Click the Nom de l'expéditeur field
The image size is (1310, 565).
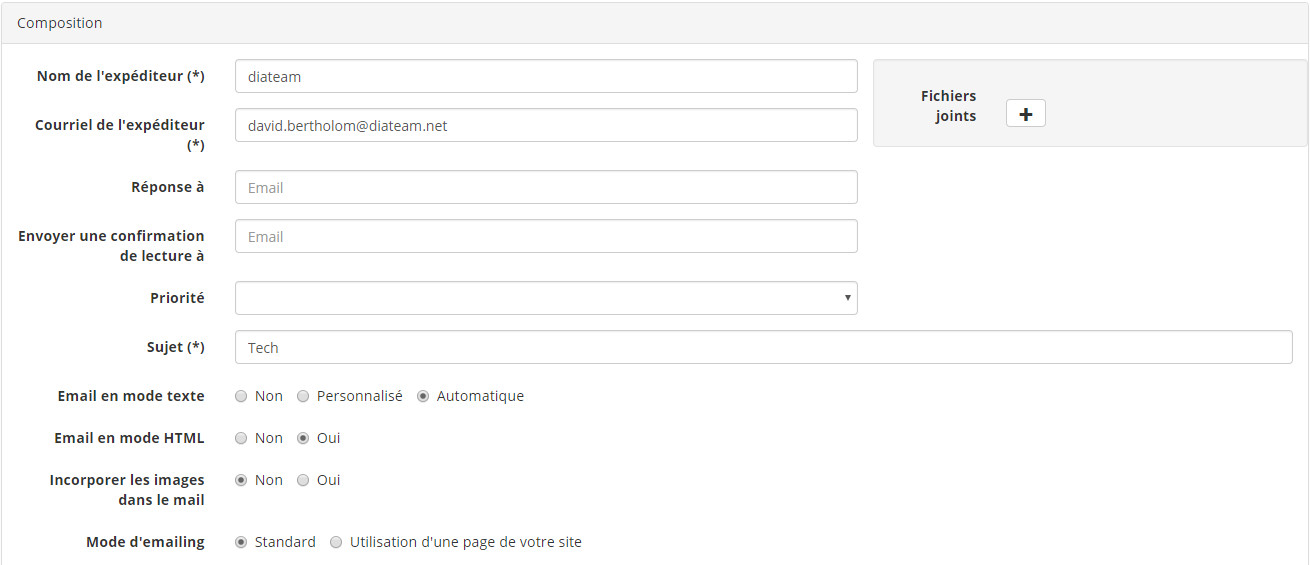[546, 76]
